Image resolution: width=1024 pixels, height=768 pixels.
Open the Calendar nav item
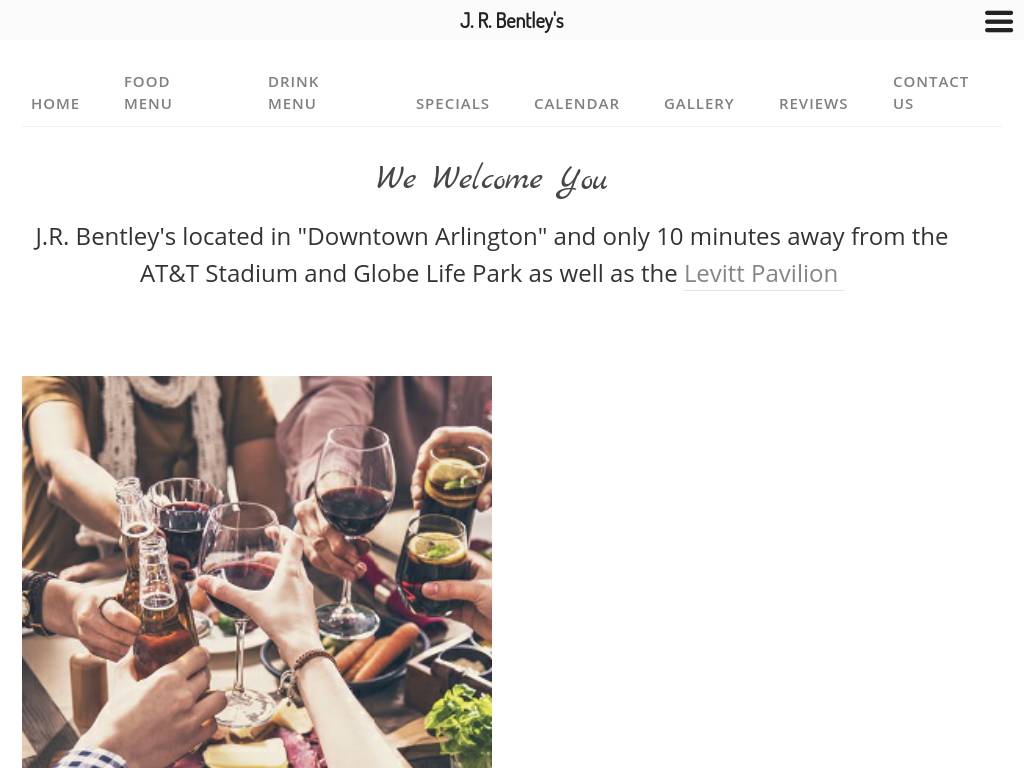[x=577, y=104]
